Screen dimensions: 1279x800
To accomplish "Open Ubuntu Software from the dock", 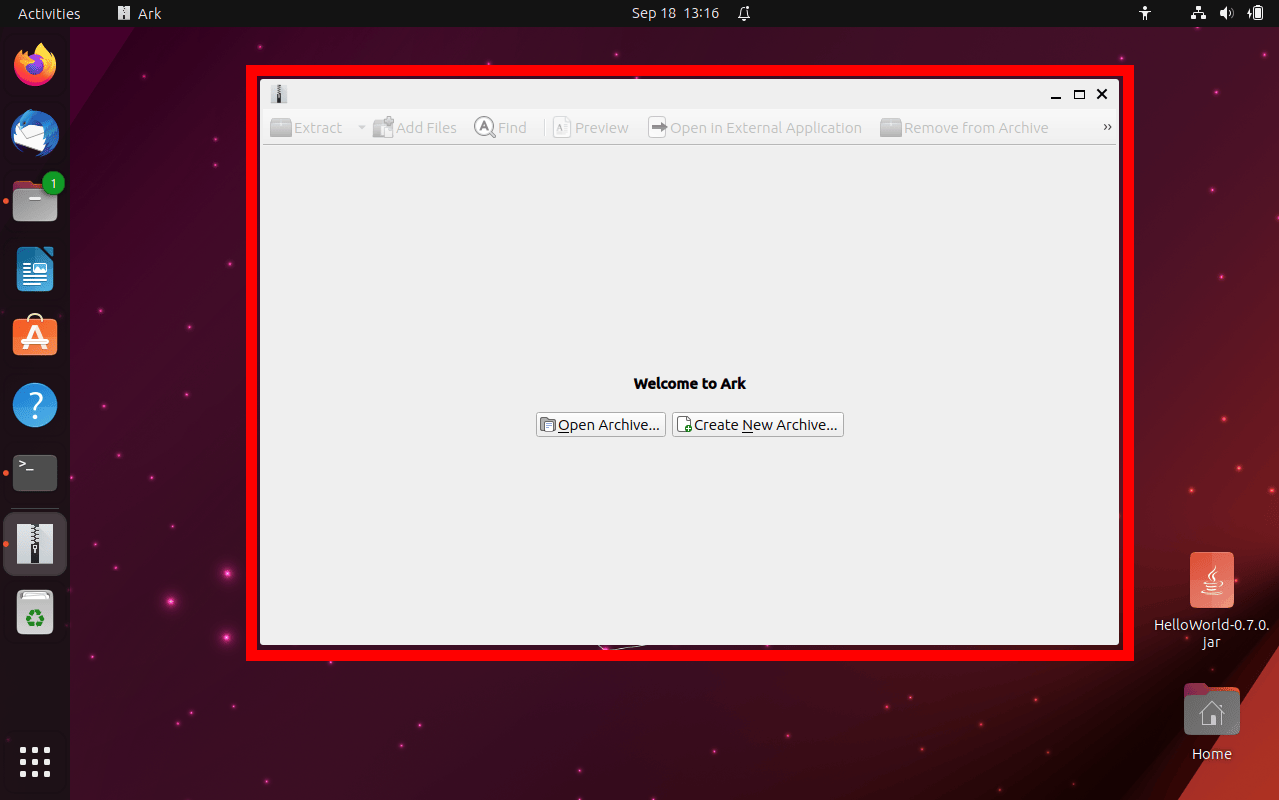I will (35, 337).
